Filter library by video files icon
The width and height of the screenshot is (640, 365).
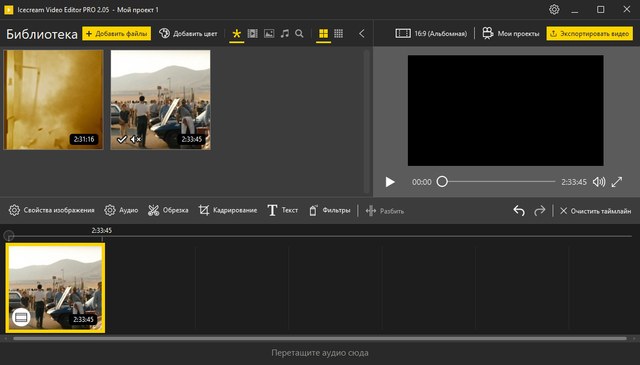[x=253, y=33]
